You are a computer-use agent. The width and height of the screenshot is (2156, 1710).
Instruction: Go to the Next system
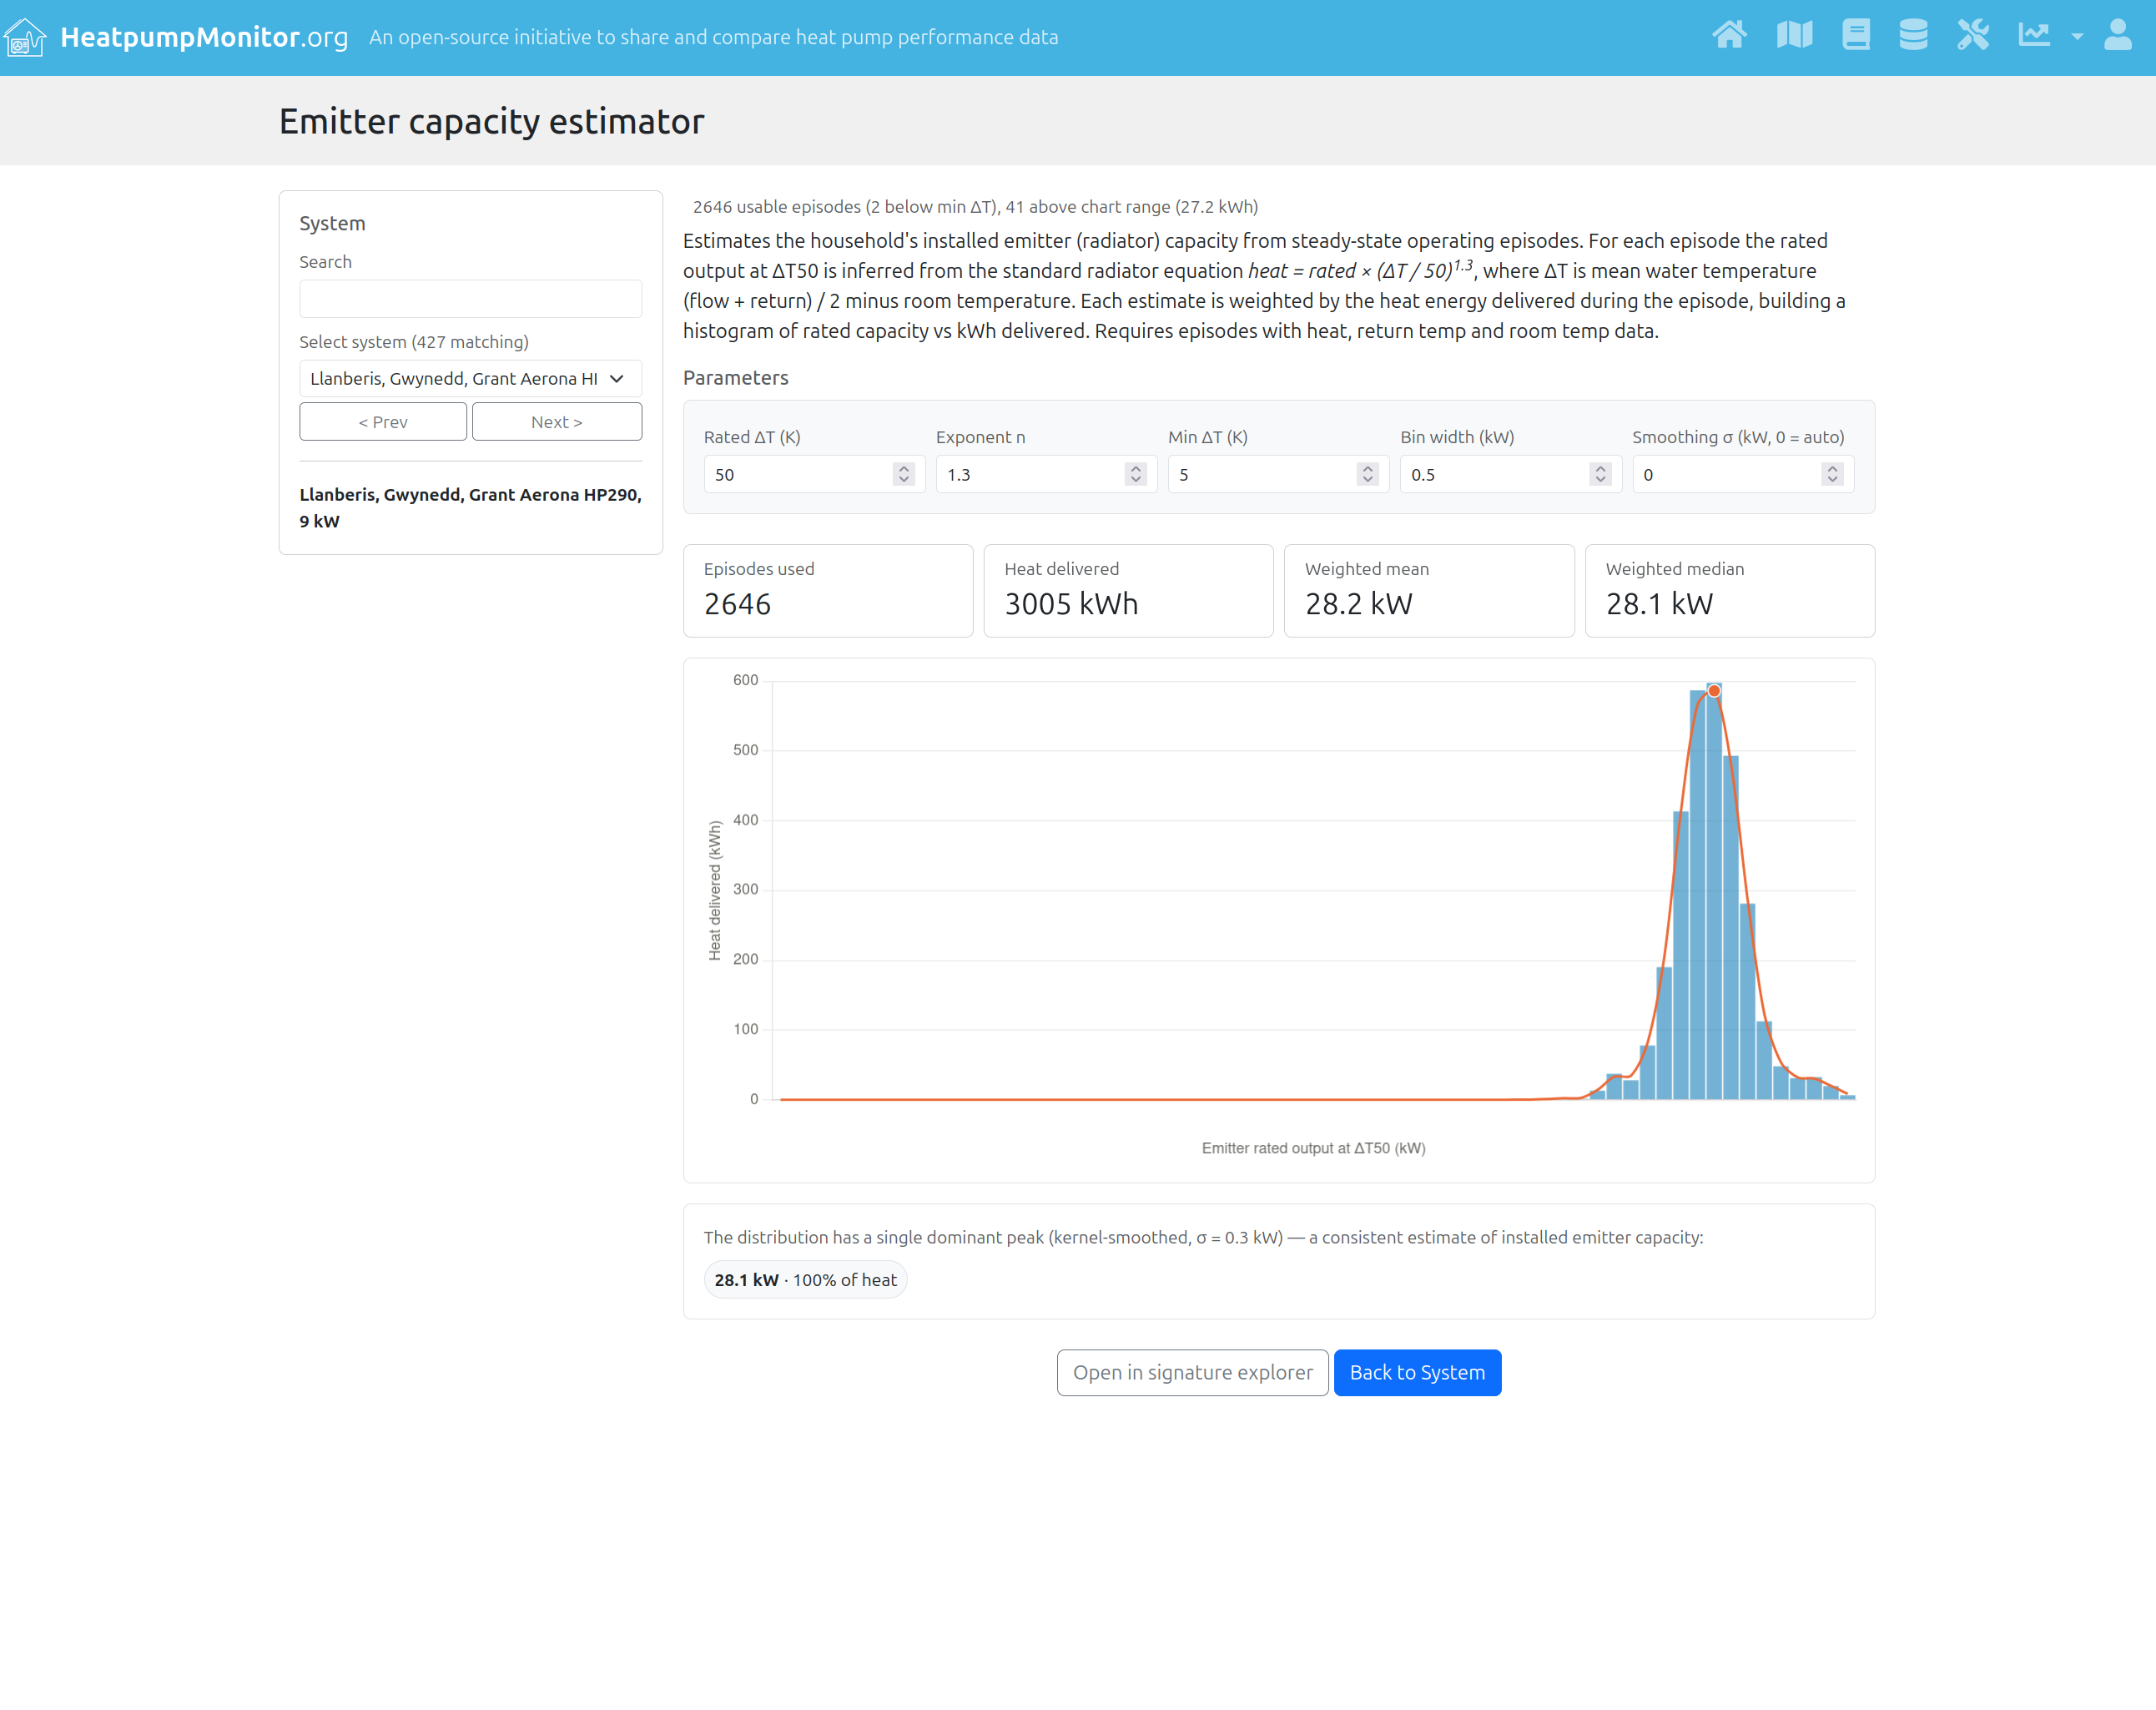(x=557, y=422)
